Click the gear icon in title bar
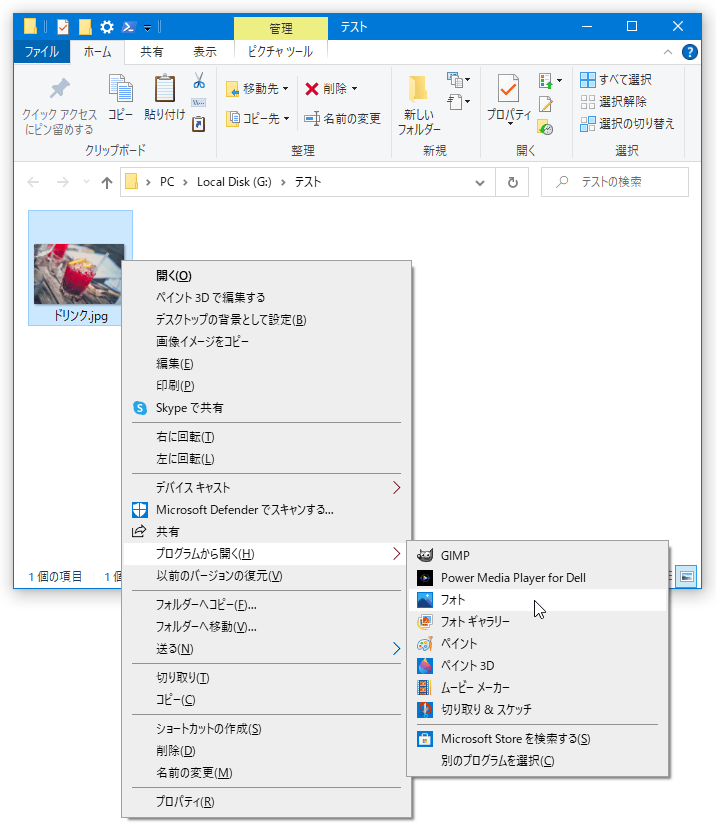The image size is (716, 830). tap(107, 26)
